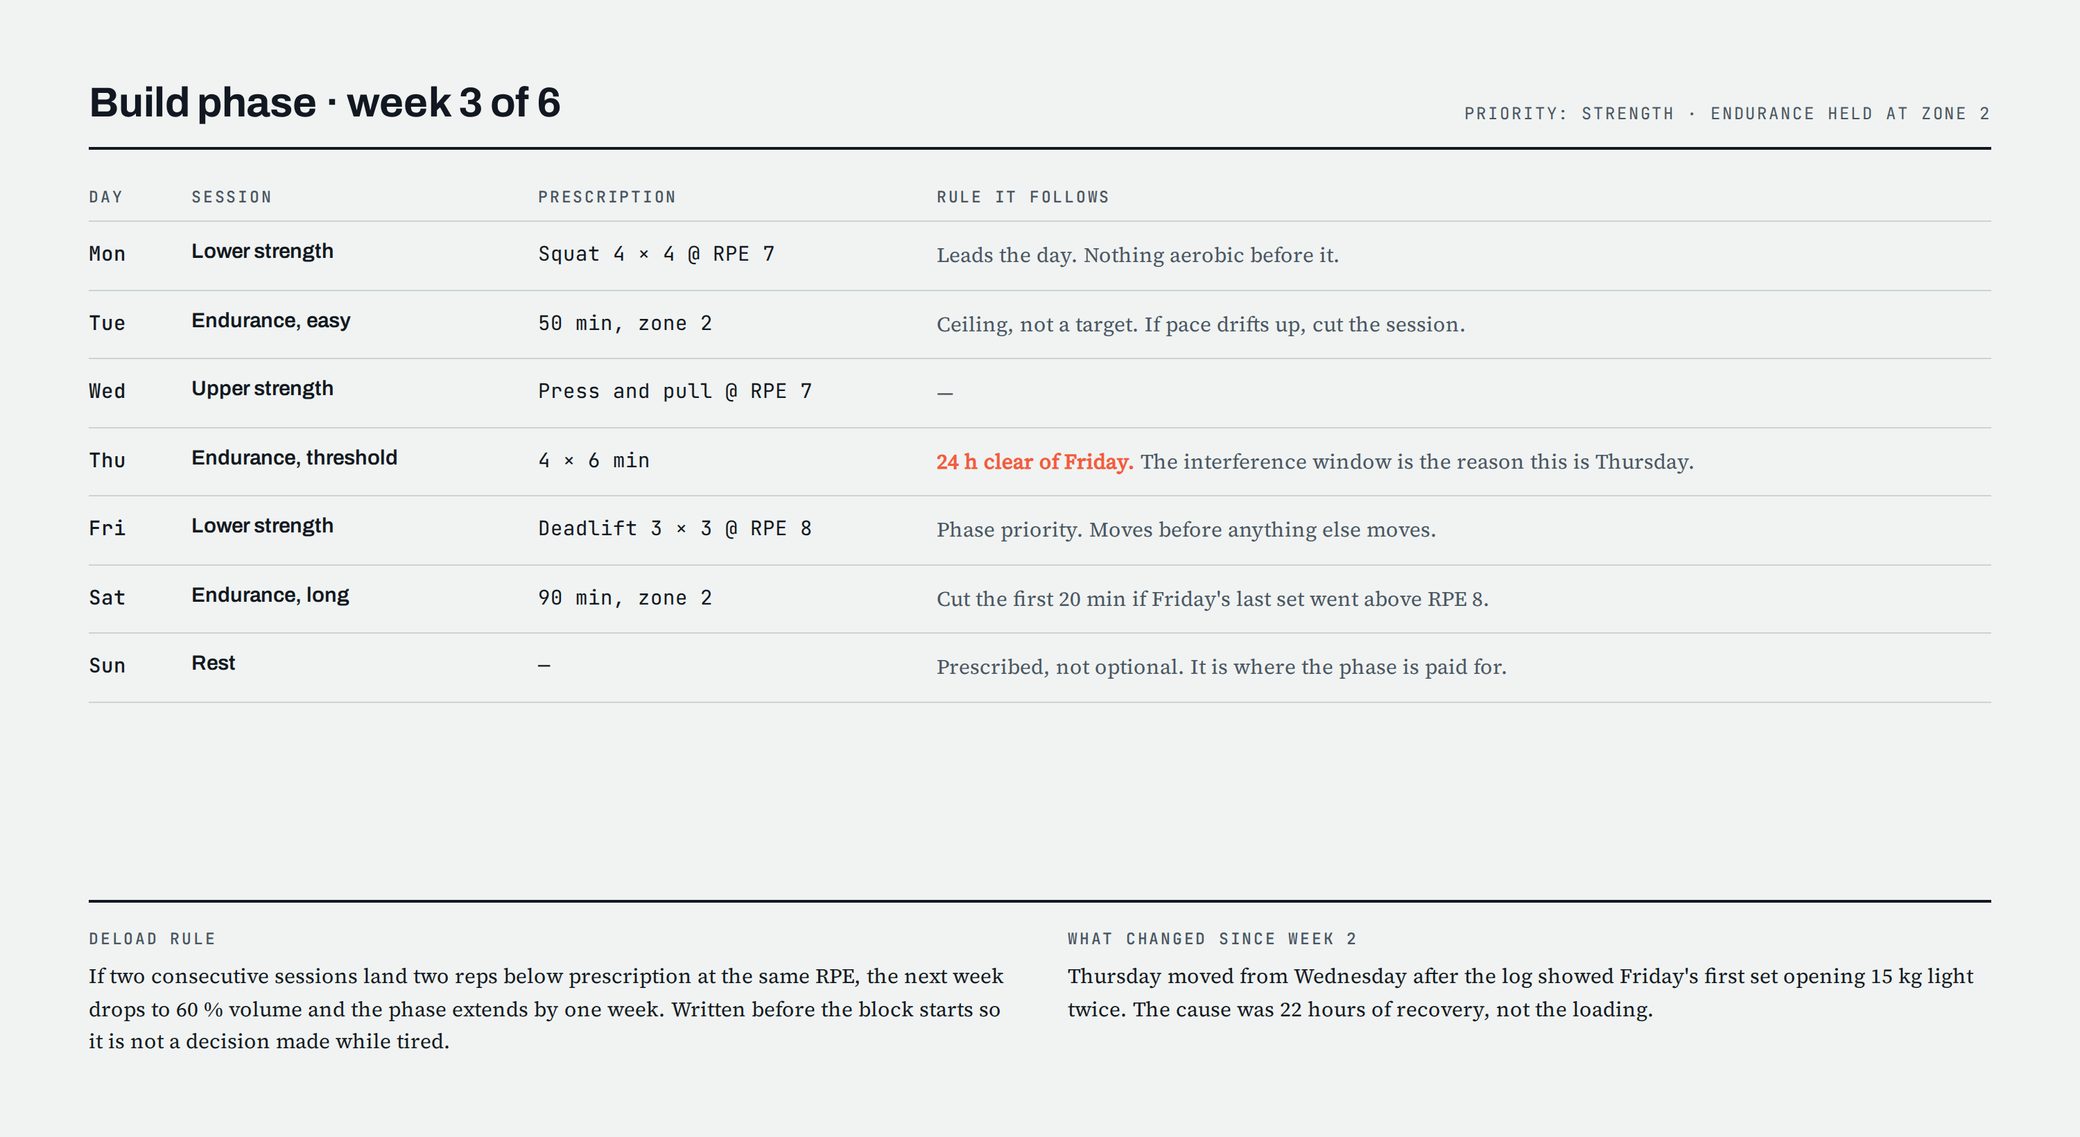Viewport: 2080px width, 1137px height.
Task: Click the SESSION column header
Action: click(x=232, y=197)
